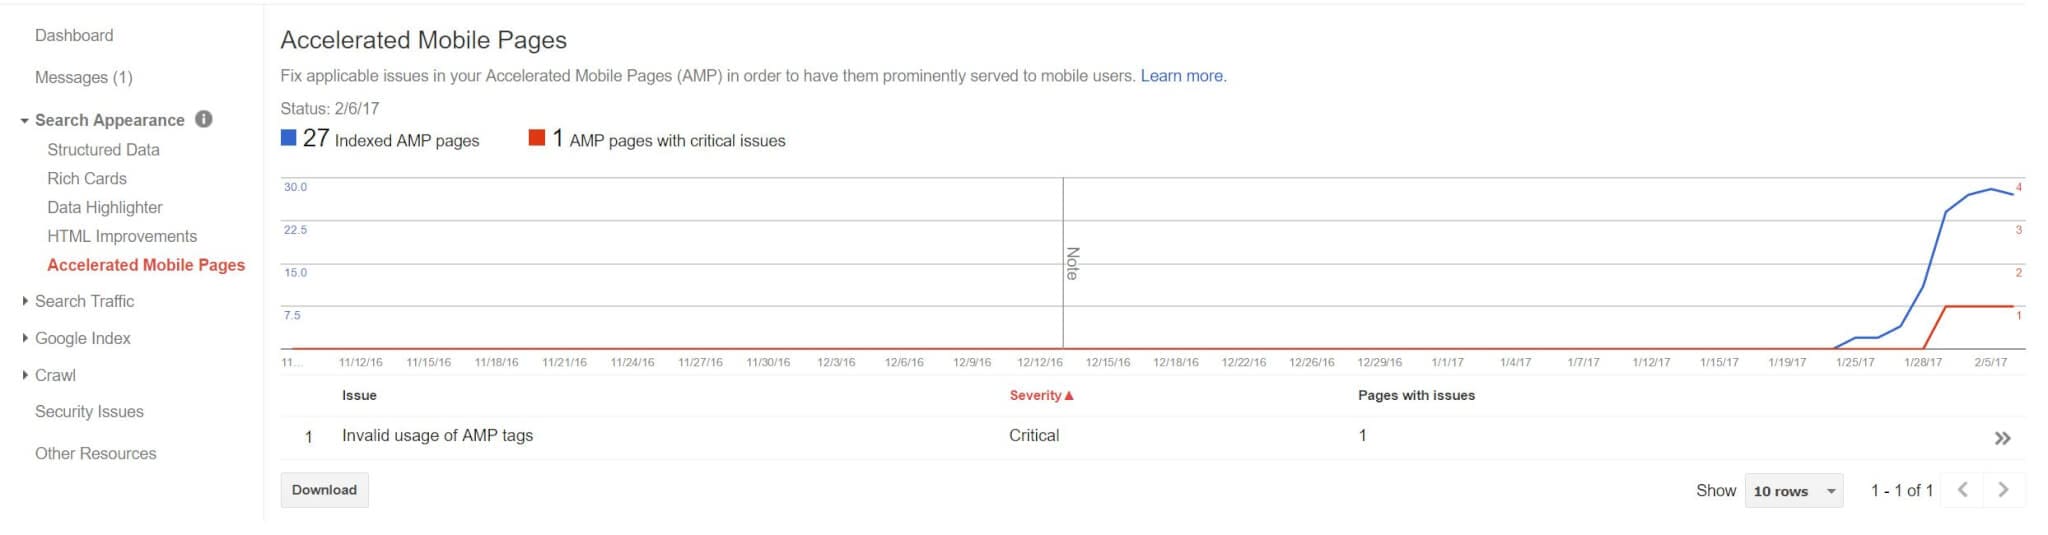Open the Dashboard page
The image size is (2048, 535).
(x=74, y=35)
